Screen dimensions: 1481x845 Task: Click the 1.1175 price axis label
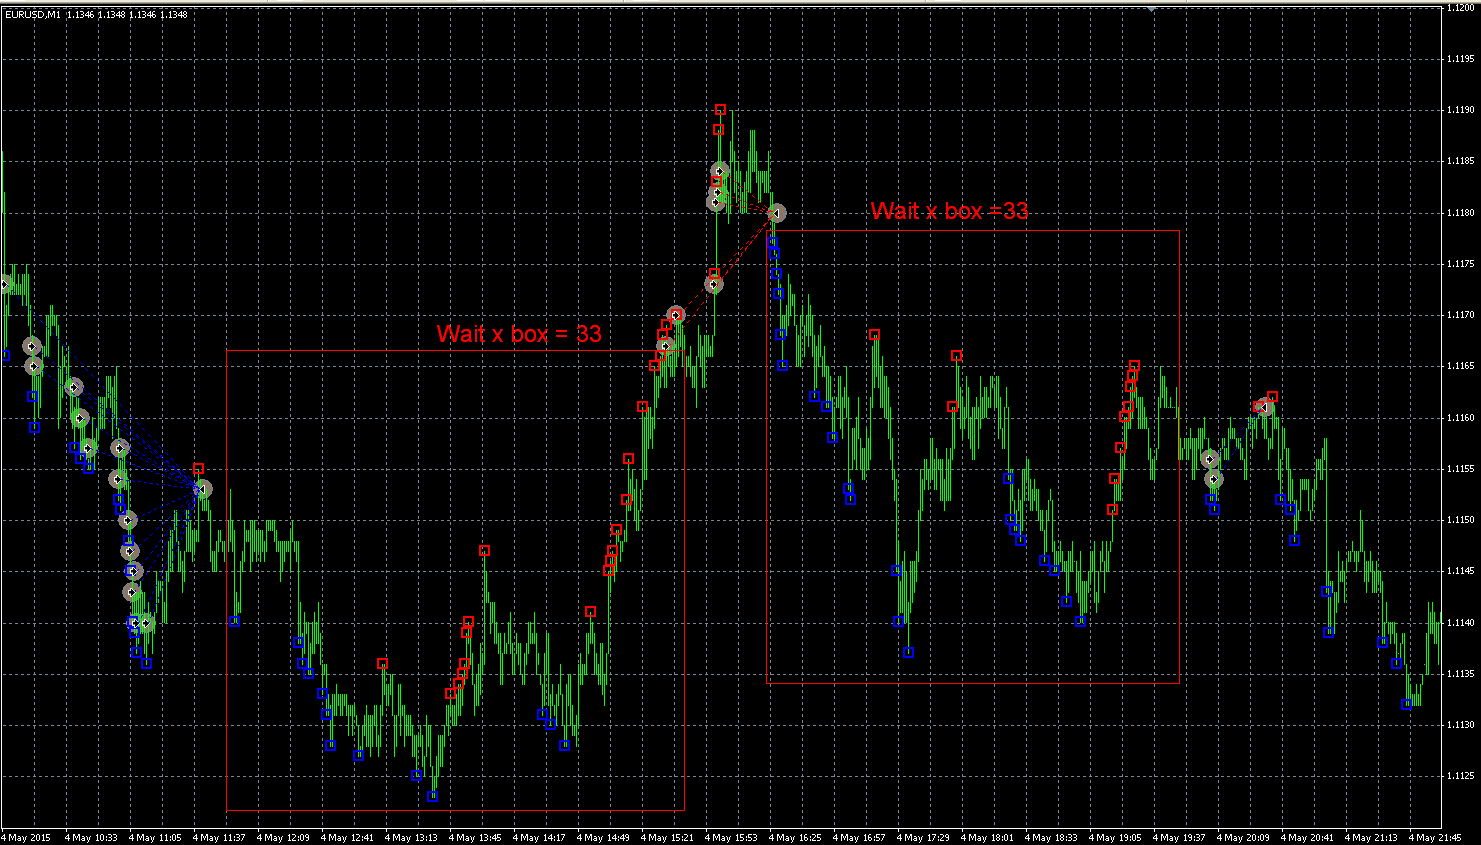tap(1460, 264)
